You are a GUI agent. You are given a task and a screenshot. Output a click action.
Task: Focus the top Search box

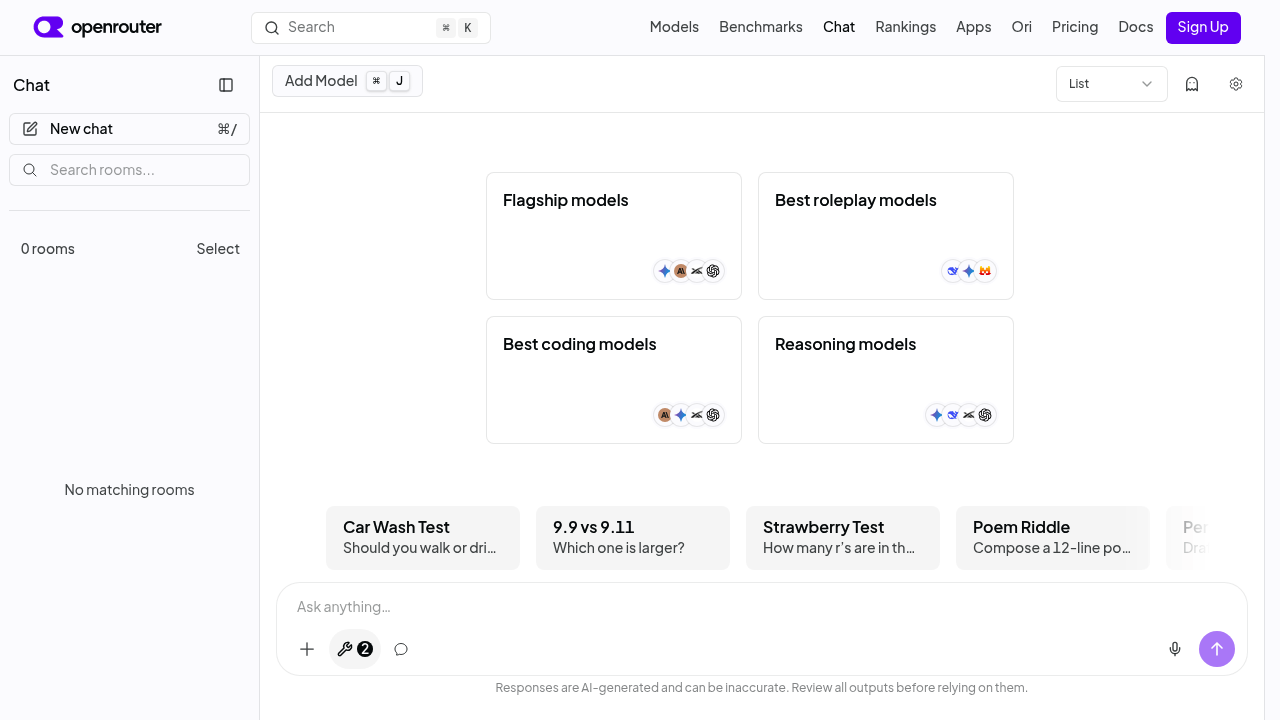[371, 28]
